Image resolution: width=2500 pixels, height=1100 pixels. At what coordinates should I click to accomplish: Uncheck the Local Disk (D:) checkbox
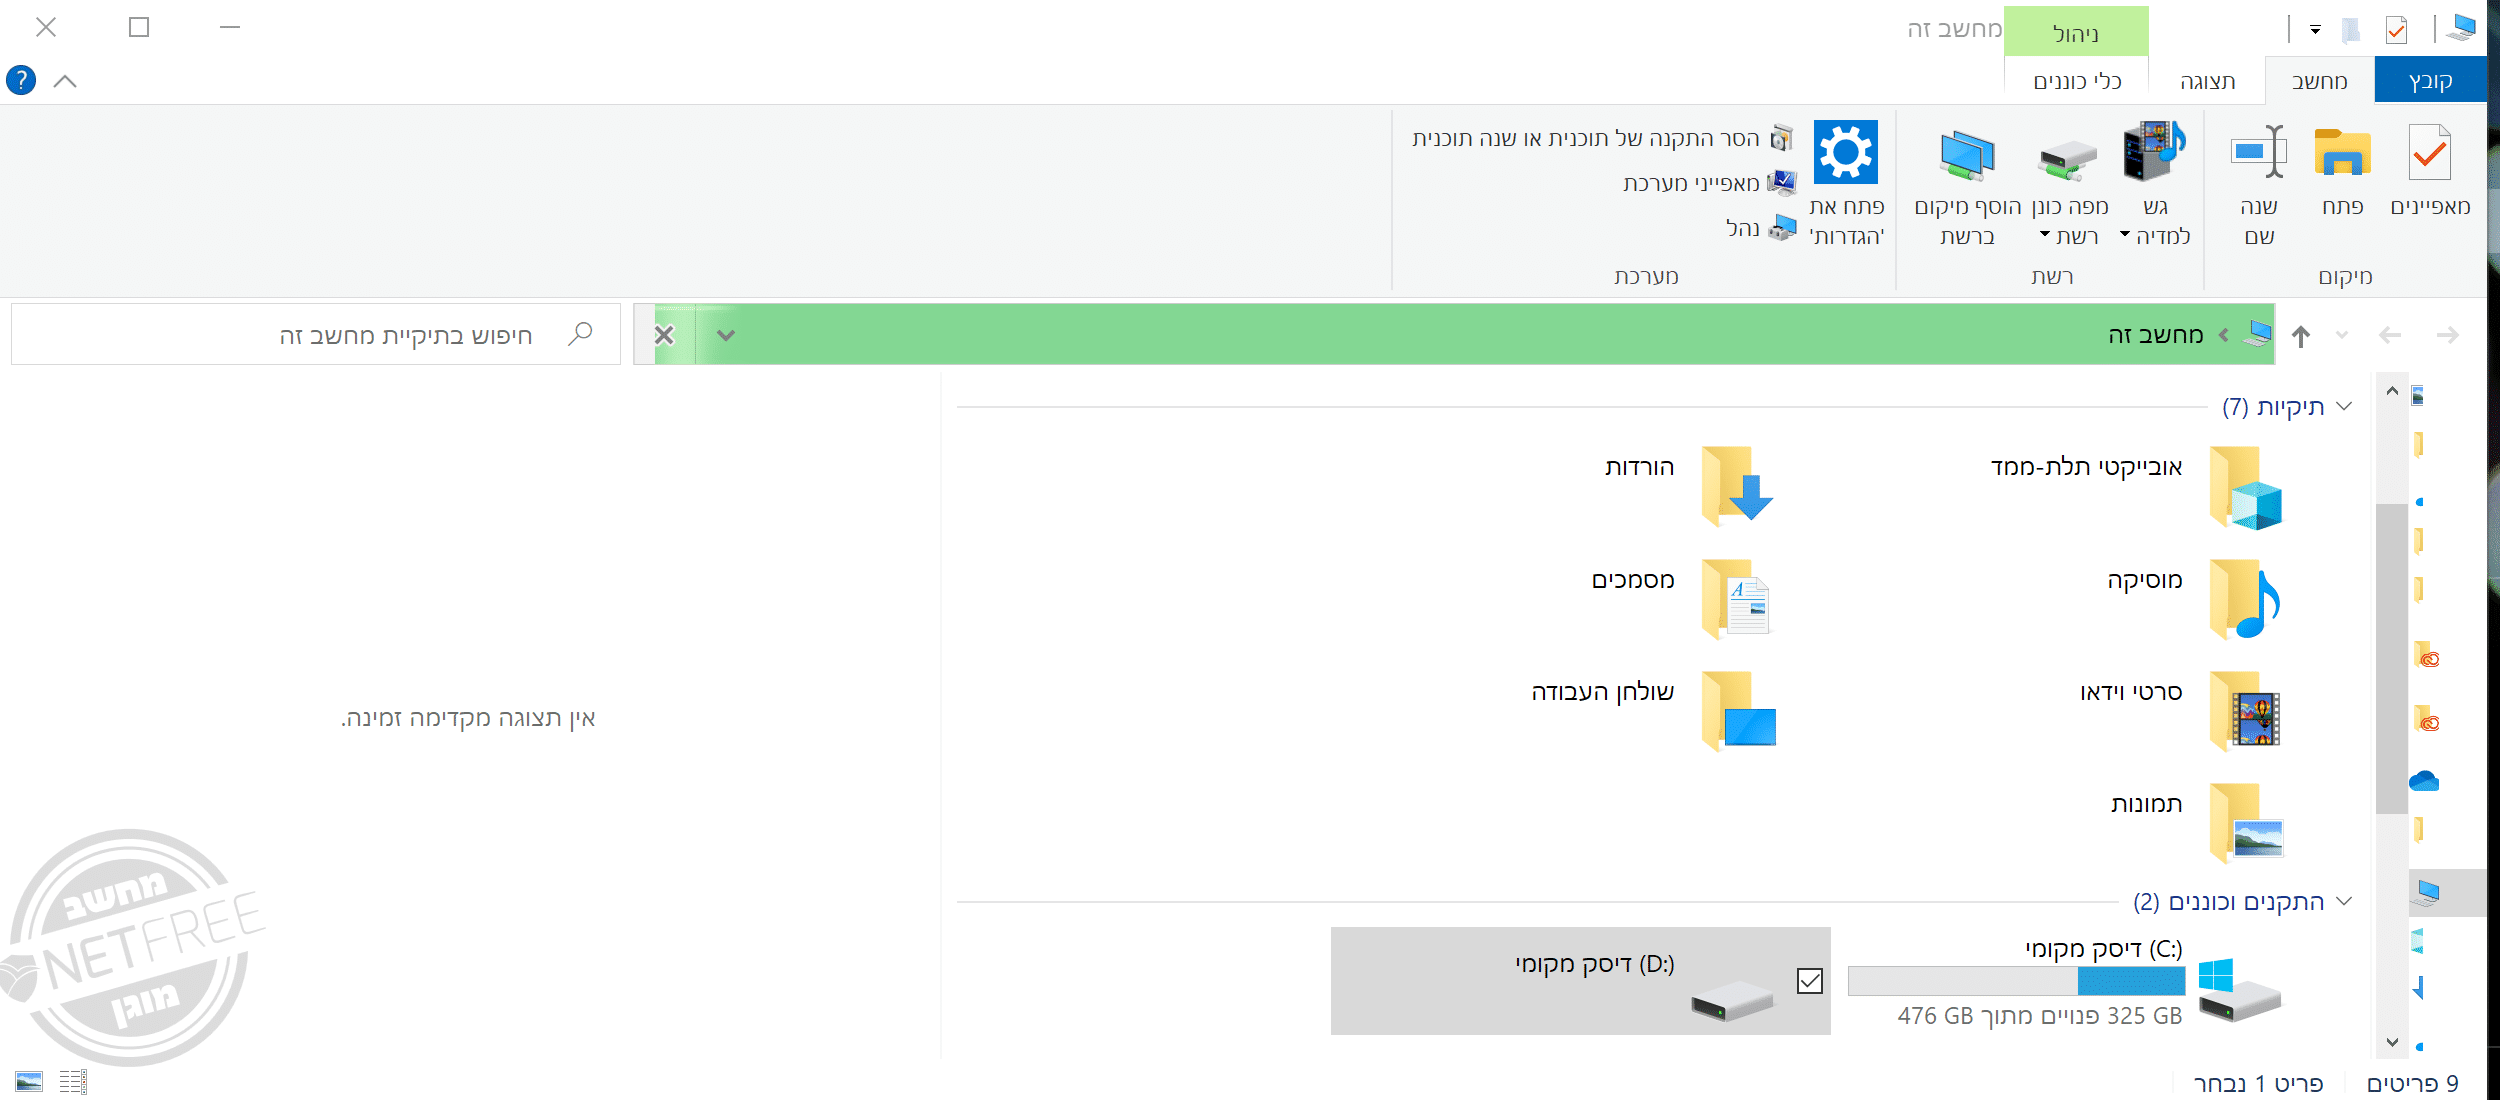coord(1809,981)
